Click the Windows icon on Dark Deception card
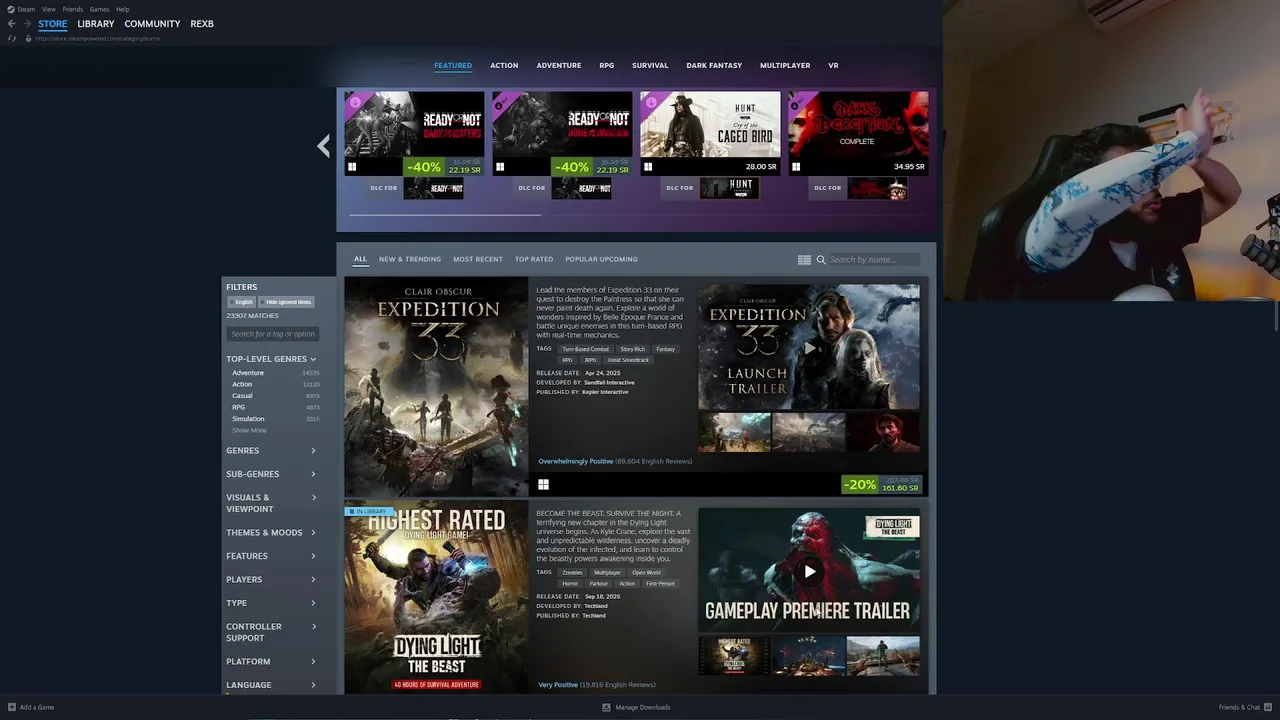Screen dimensions: 1280x720 click(796, 167)
